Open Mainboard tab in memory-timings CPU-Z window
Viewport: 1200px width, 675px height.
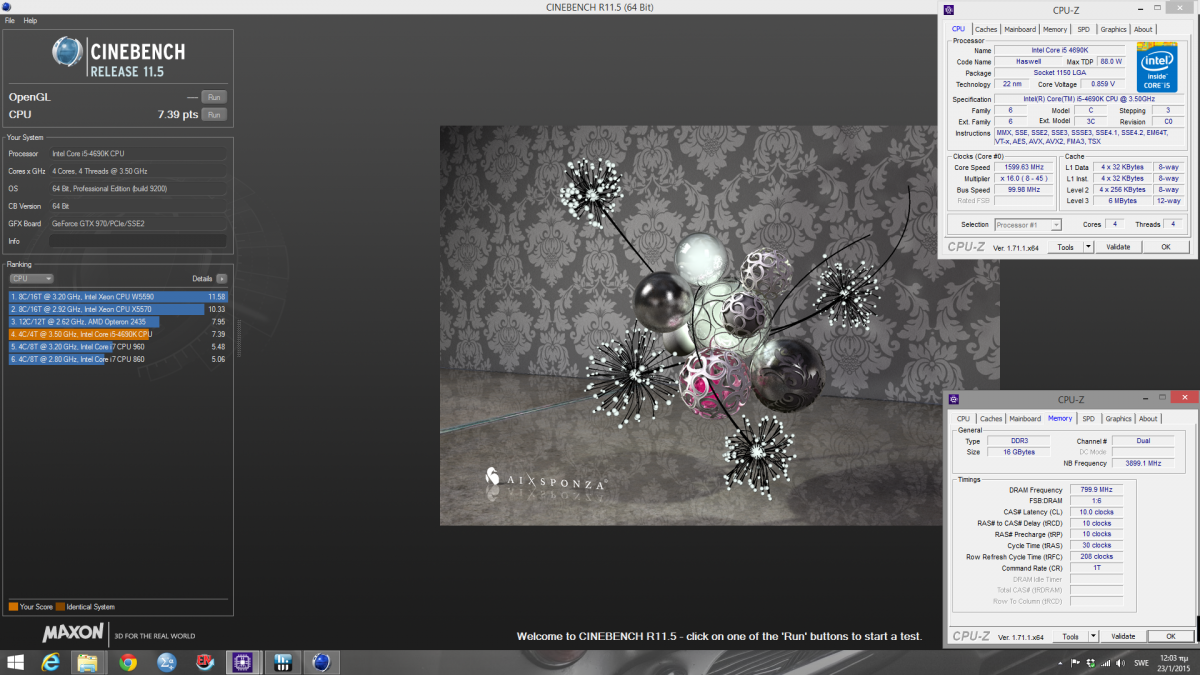(1025, 419)
